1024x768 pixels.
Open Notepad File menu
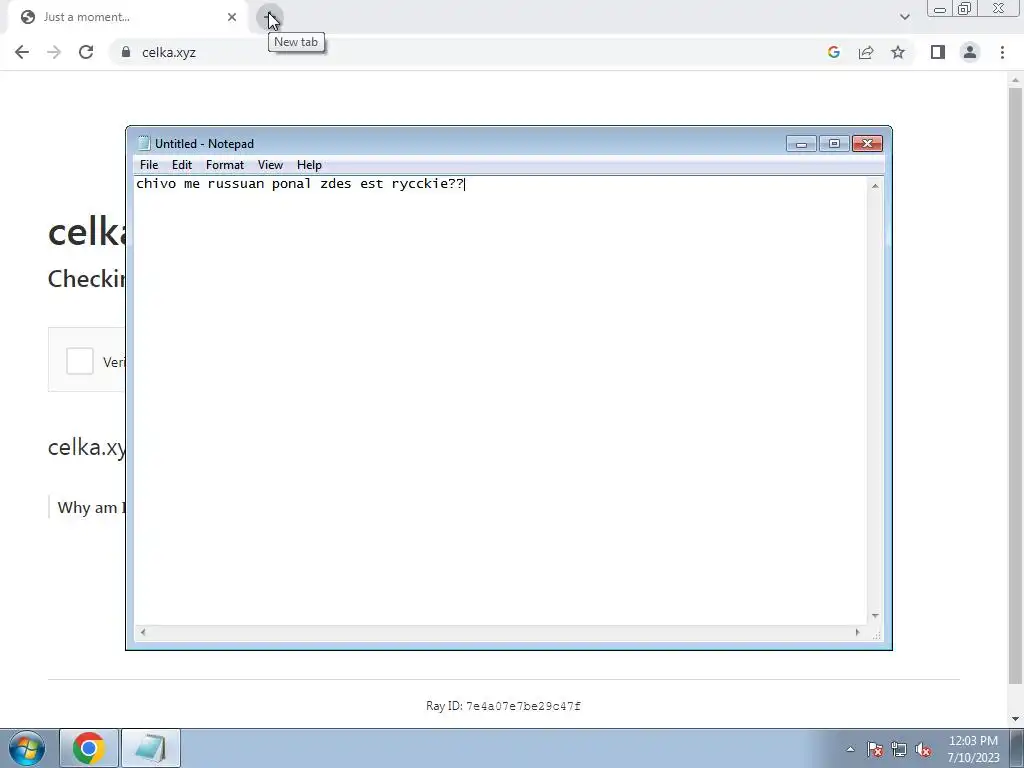[x=149, y=165]
